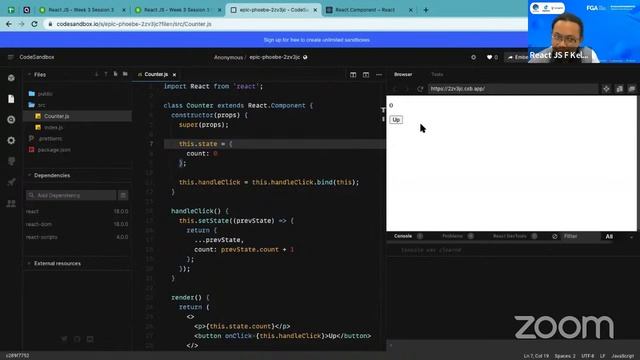The width and height of the screenshot is (640, 360).
Task: Click Spaces: 2 in the status bar
Action: tap(565, 356)
